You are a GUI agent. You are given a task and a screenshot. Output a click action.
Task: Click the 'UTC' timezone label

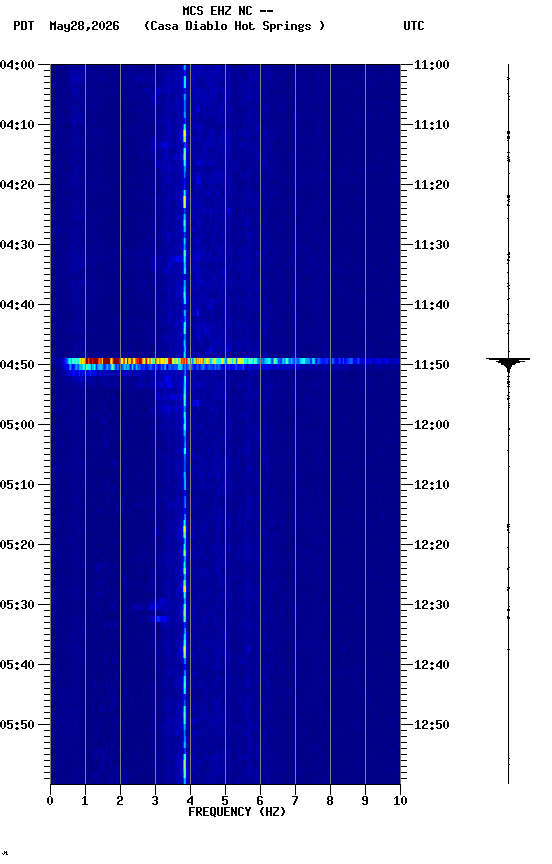coord(414,26)
